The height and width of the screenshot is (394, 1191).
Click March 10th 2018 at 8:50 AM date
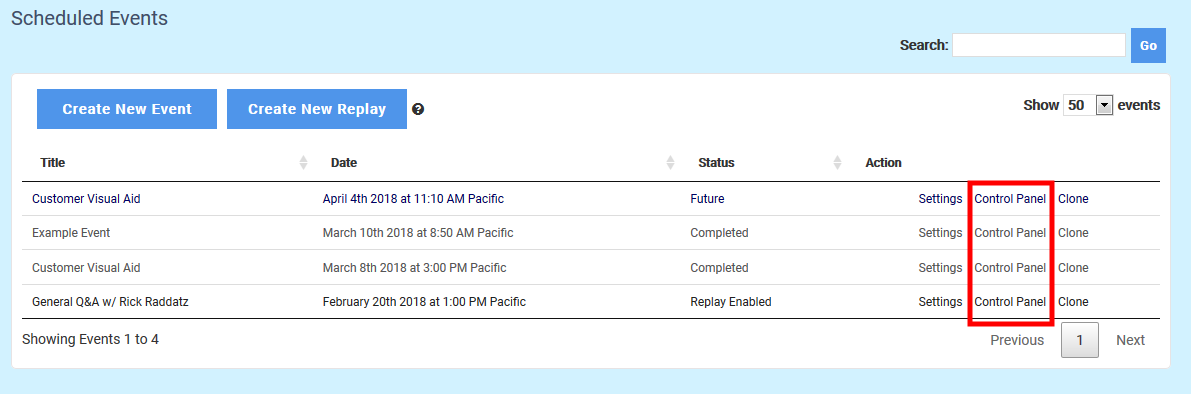point(418,233)
